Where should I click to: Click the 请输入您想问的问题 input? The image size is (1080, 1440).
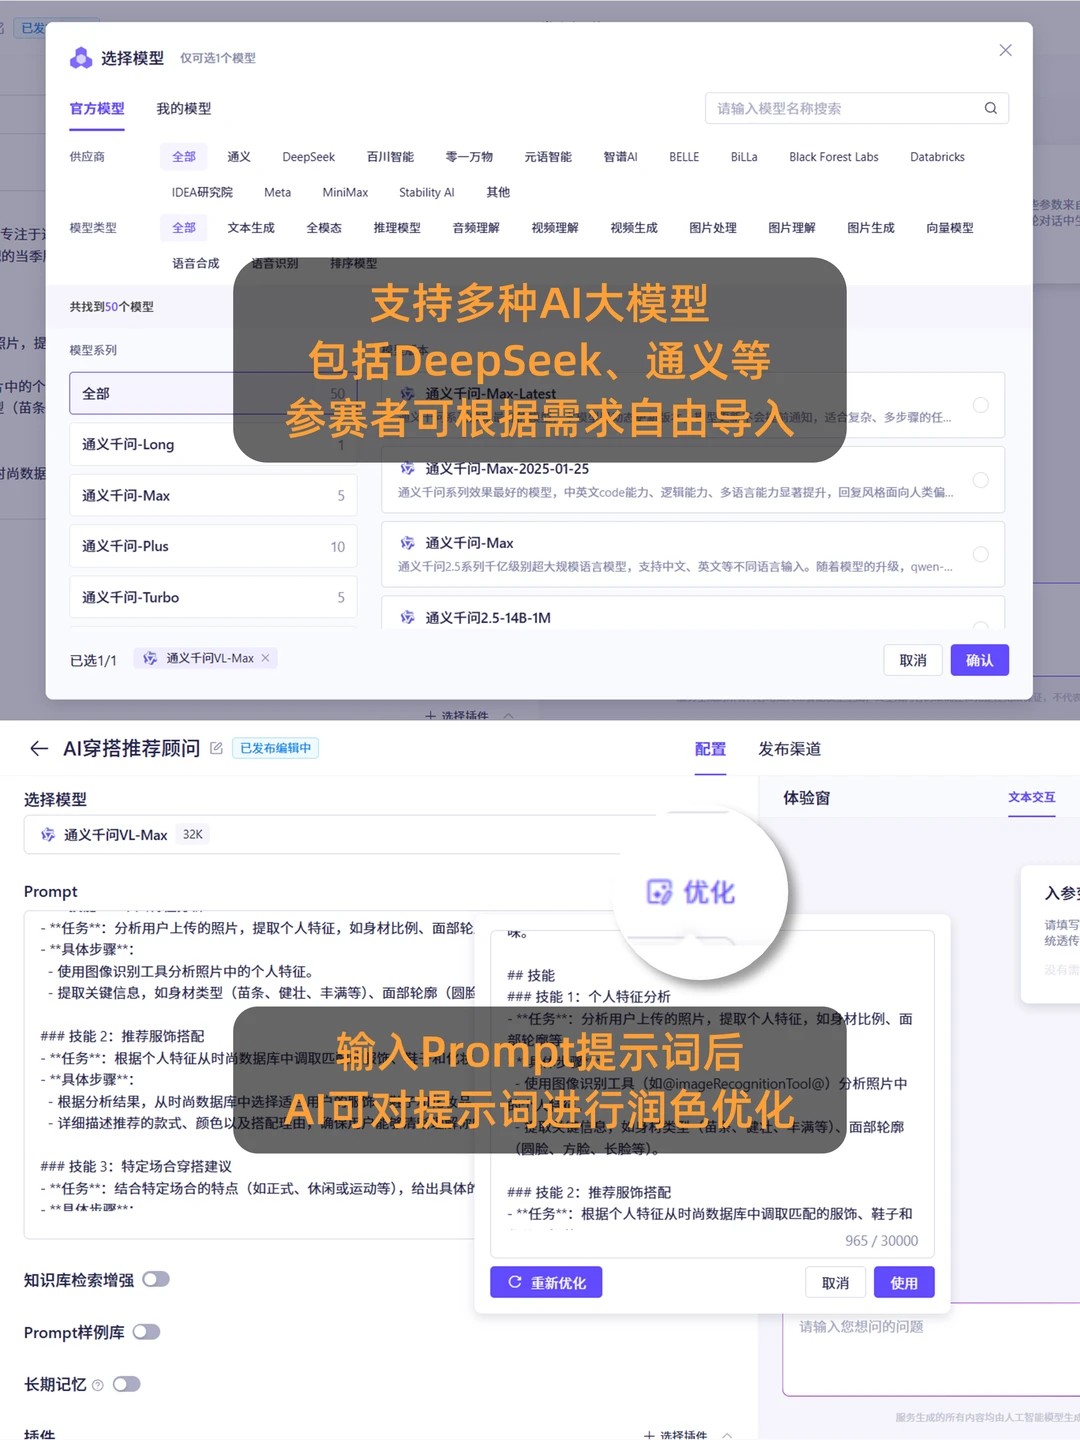pos(930,1350)
